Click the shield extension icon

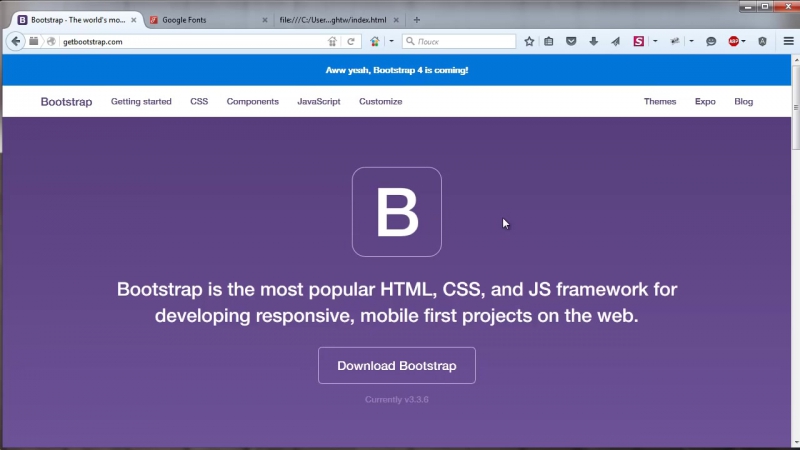762,41
